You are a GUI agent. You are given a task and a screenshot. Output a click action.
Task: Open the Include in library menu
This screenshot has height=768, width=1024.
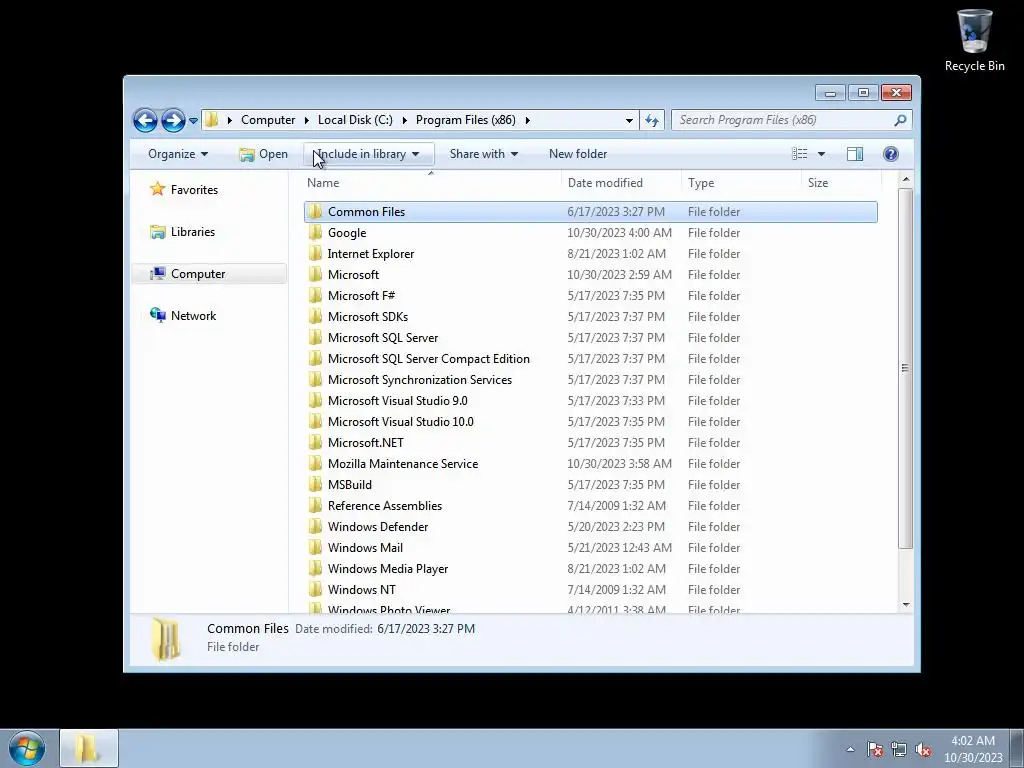pyautogui.click(x=368, y=154)
